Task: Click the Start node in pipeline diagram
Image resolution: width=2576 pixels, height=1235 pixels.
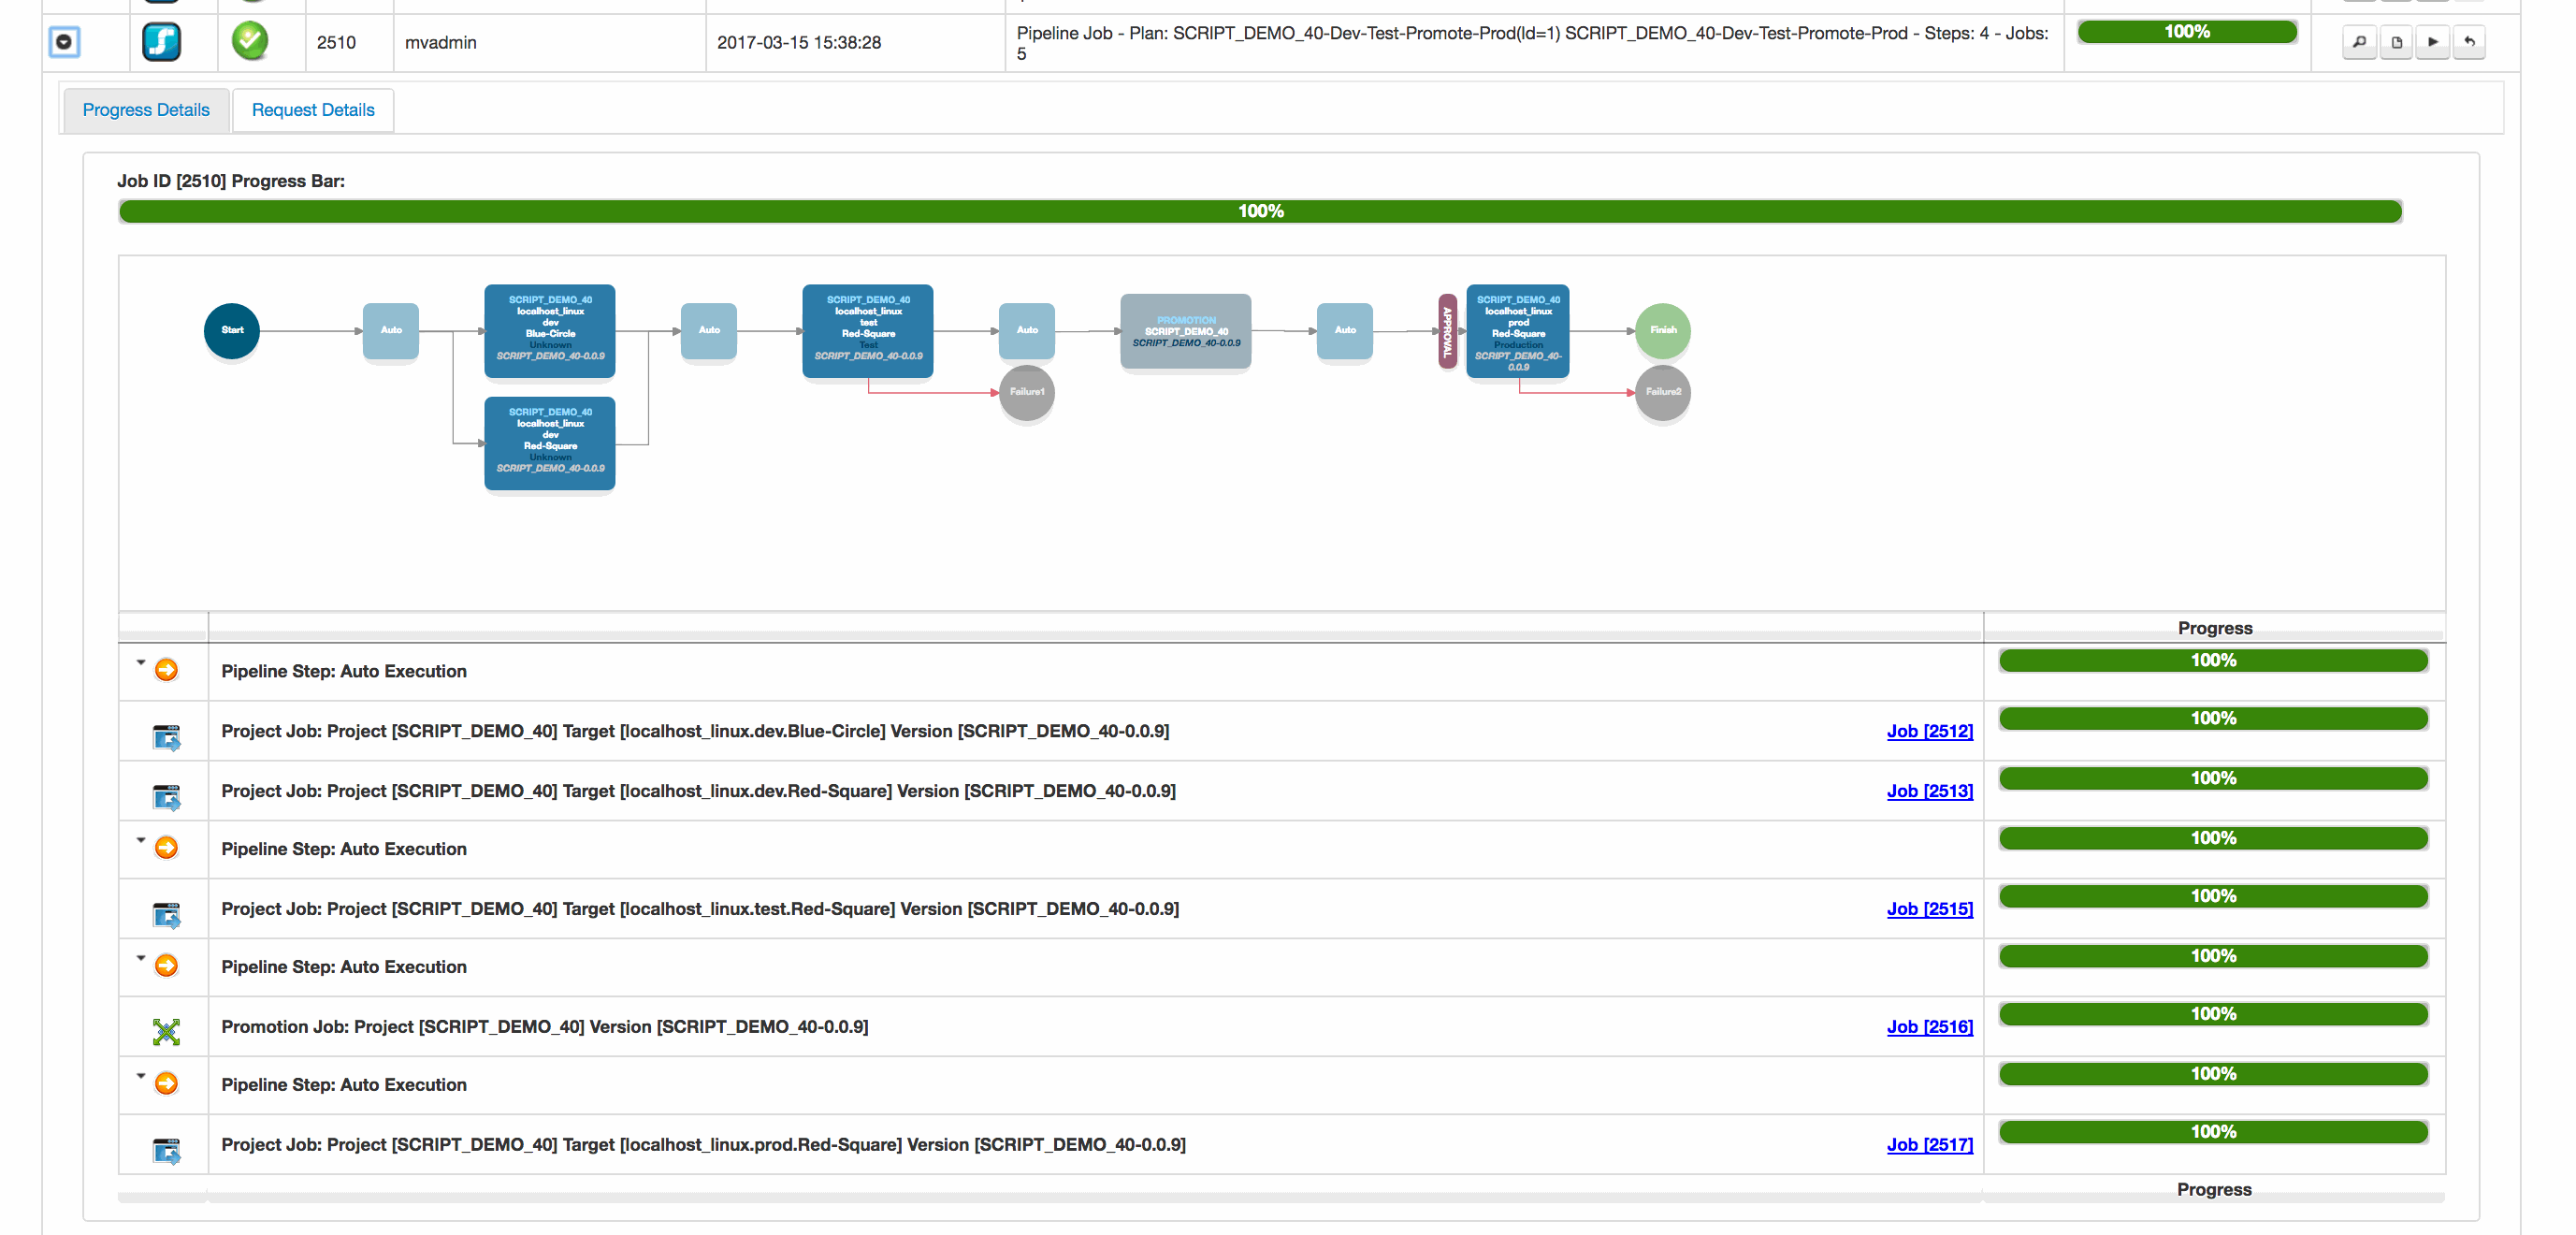Action: coord(232,330)
